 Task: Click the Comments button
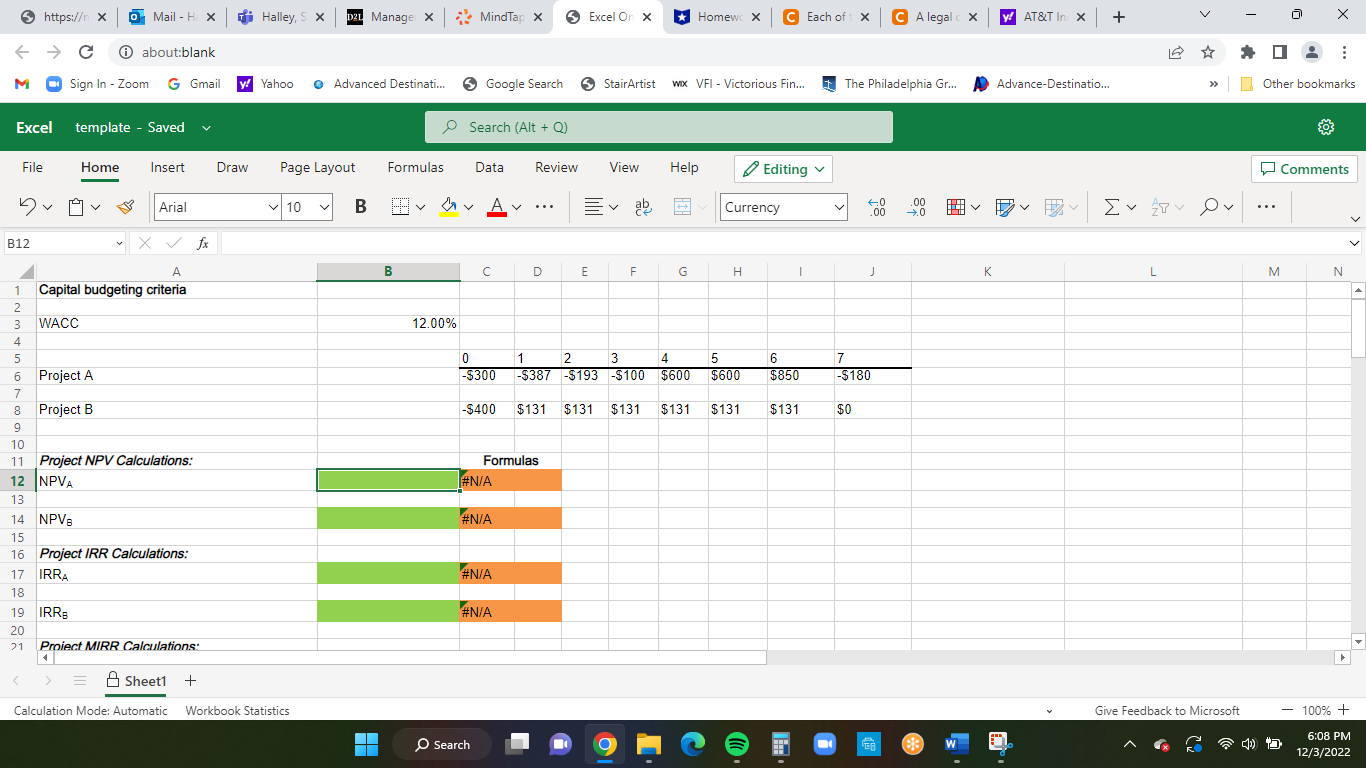(1304, 168)
